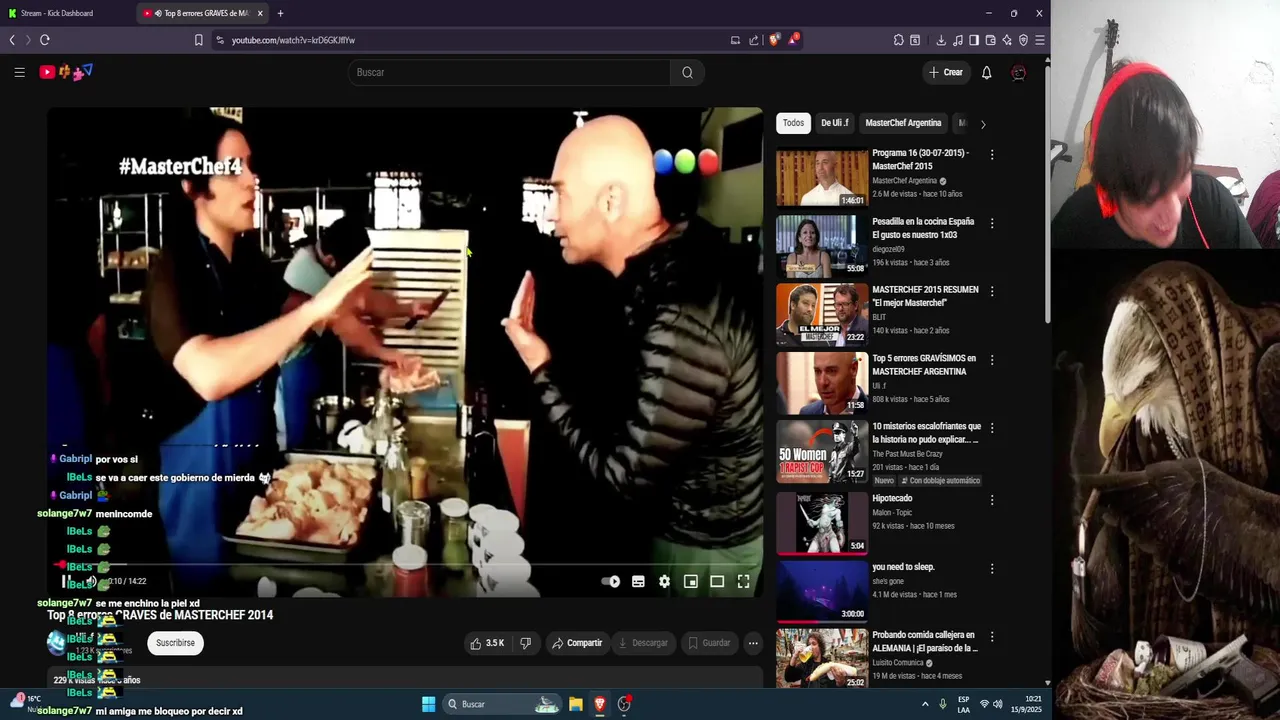
Task: Switch to Stream - Kick Dashboard tab
Action: 66,13
